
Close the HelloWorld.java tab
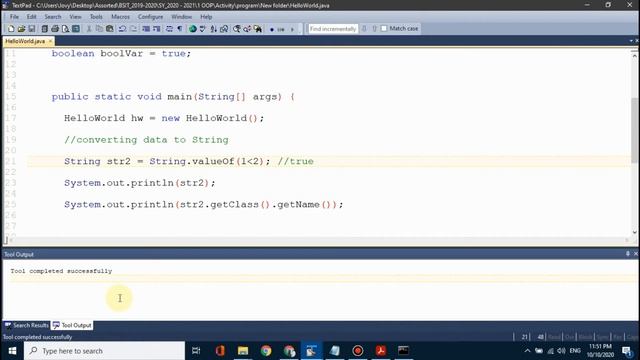51,41
